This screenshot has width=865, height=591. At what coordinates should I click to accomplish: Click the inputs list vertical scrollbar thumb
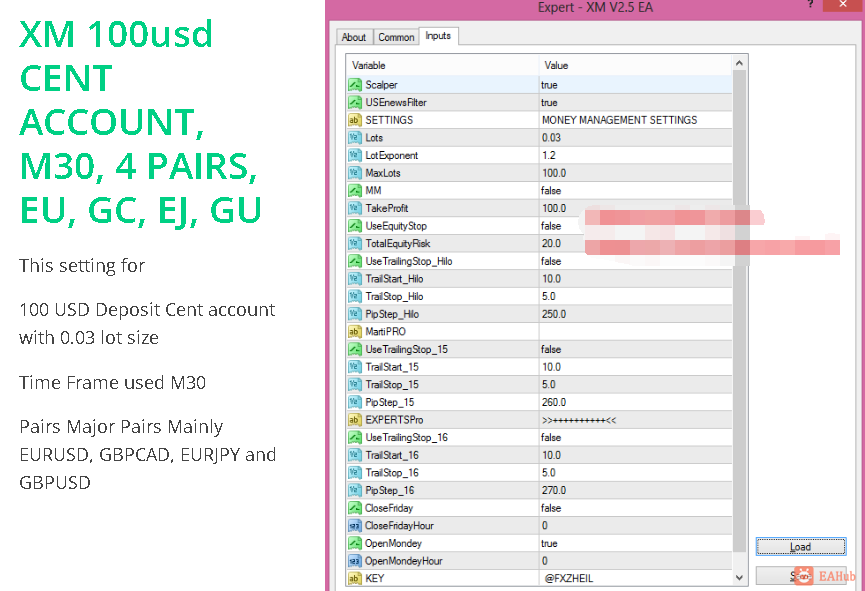tap(739, 311)
